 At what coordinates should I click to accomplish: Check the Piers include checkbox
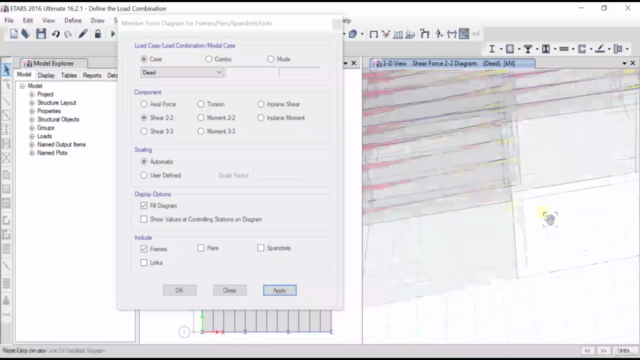tap(200, 248)
